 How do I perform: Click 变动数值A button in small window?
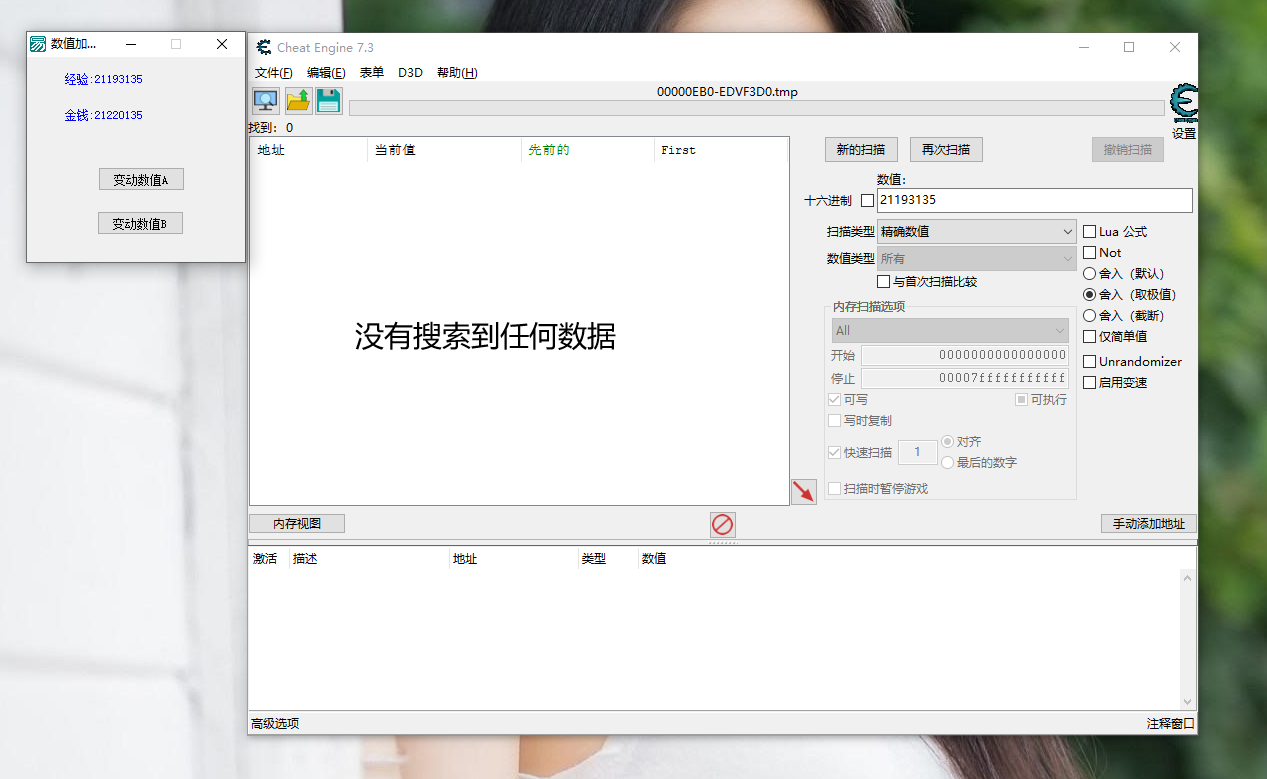141,180
